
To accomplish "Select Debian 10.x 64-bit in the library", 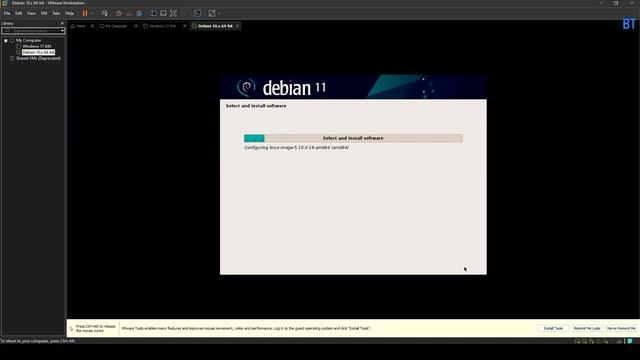I will coord(38,53).
